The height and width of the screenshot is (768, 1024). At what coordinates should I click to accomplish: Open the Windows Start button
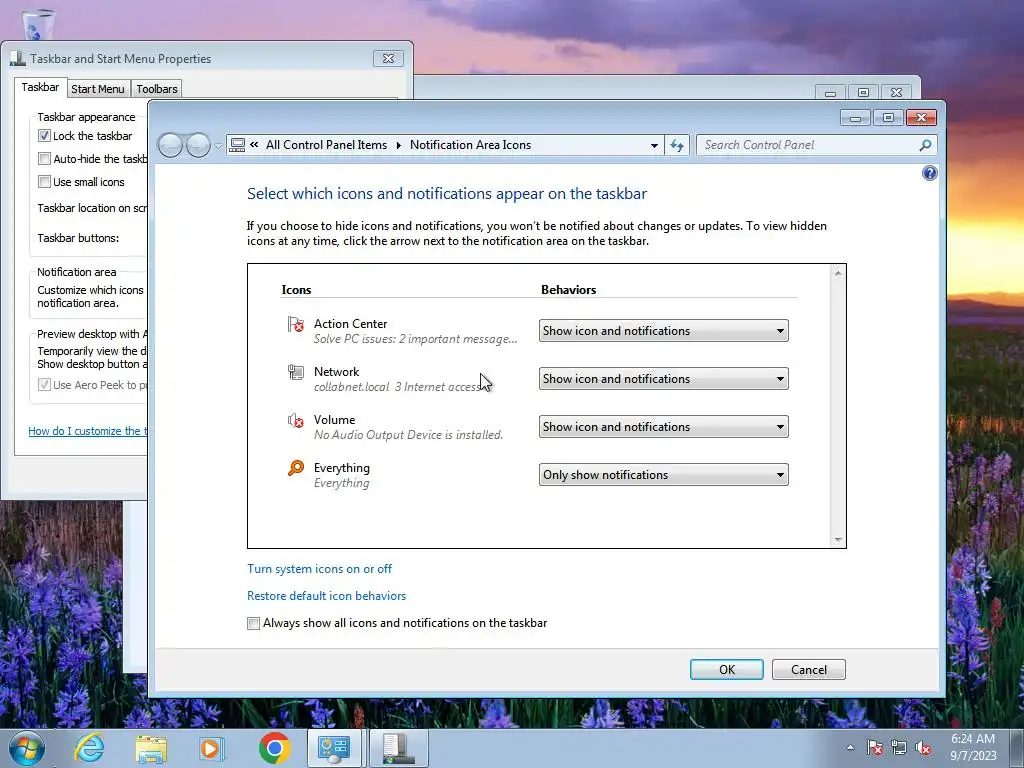pyautogui.click(x=27, y=748)
